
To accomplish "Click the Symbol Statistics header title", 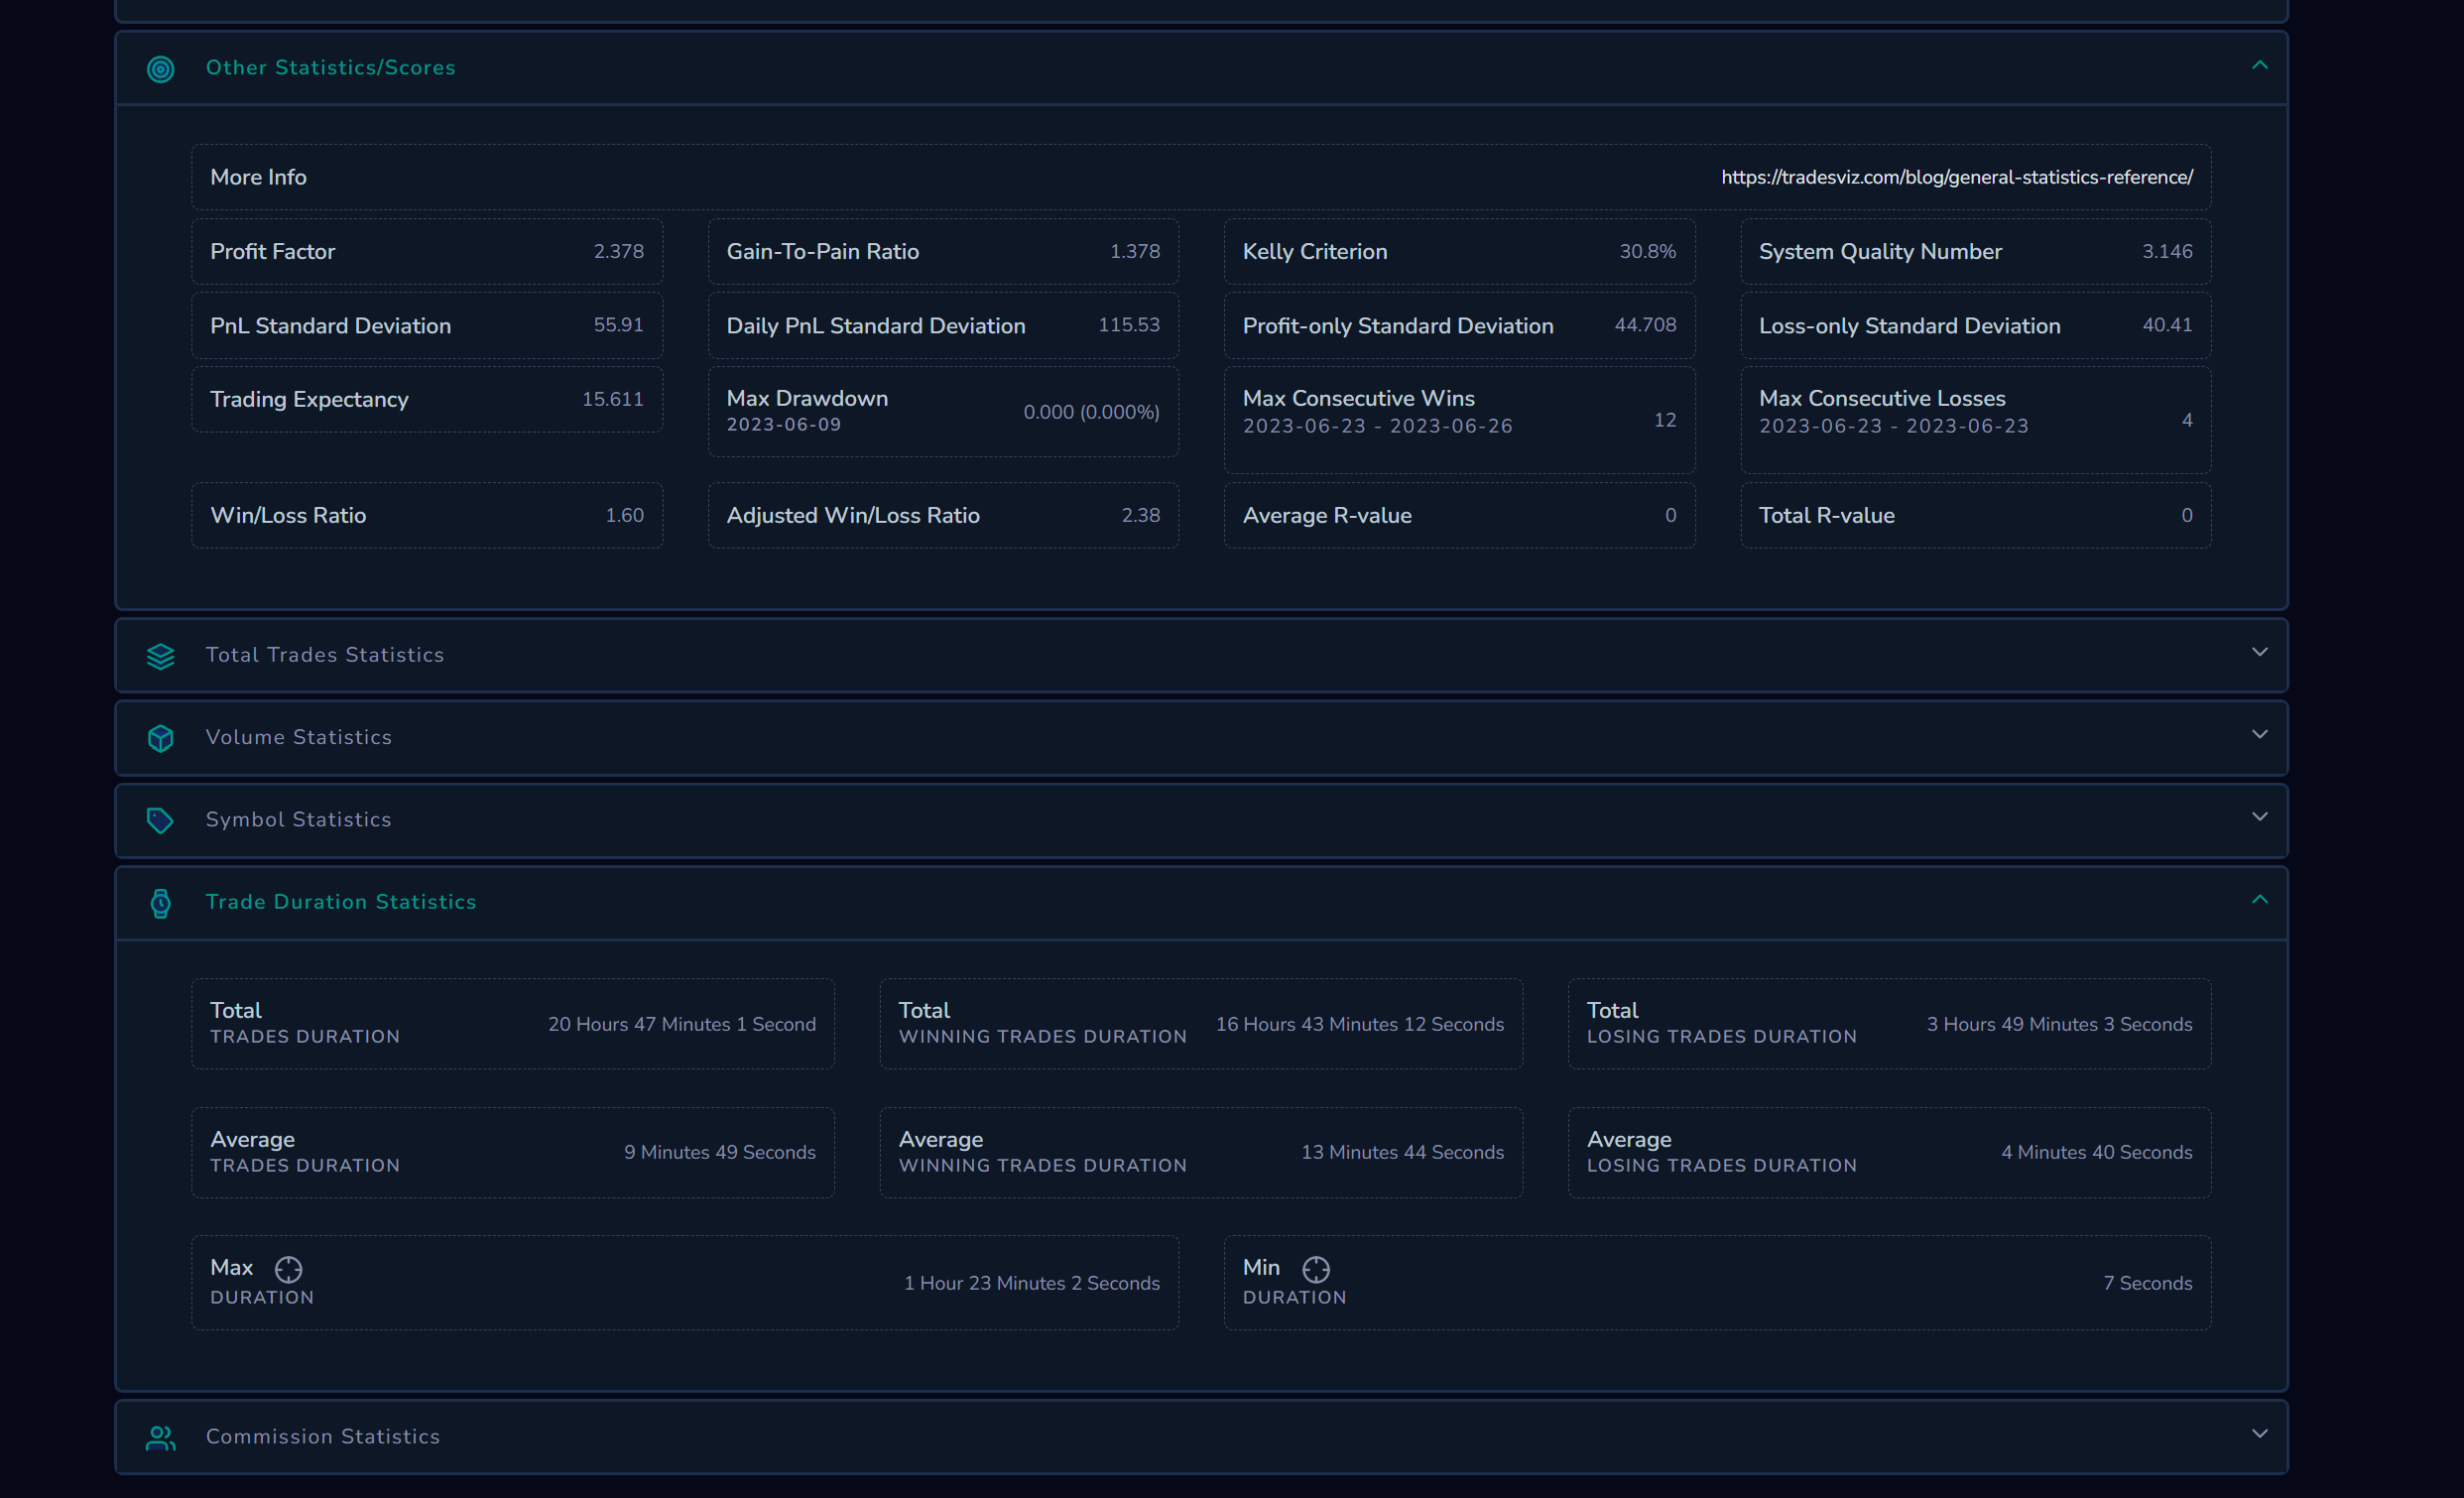I will [299, 820].
